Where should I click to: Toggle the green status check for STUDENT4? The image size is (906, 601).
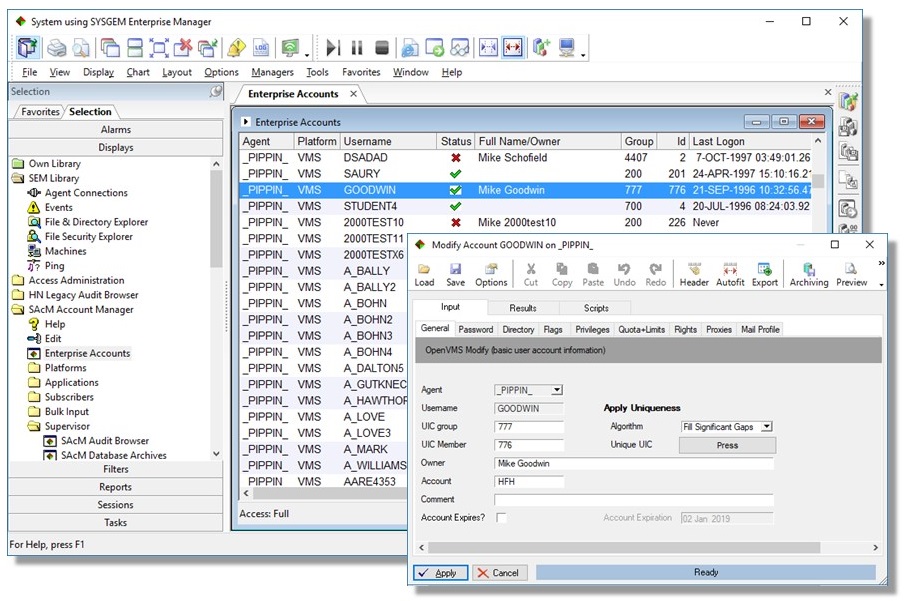456,205
